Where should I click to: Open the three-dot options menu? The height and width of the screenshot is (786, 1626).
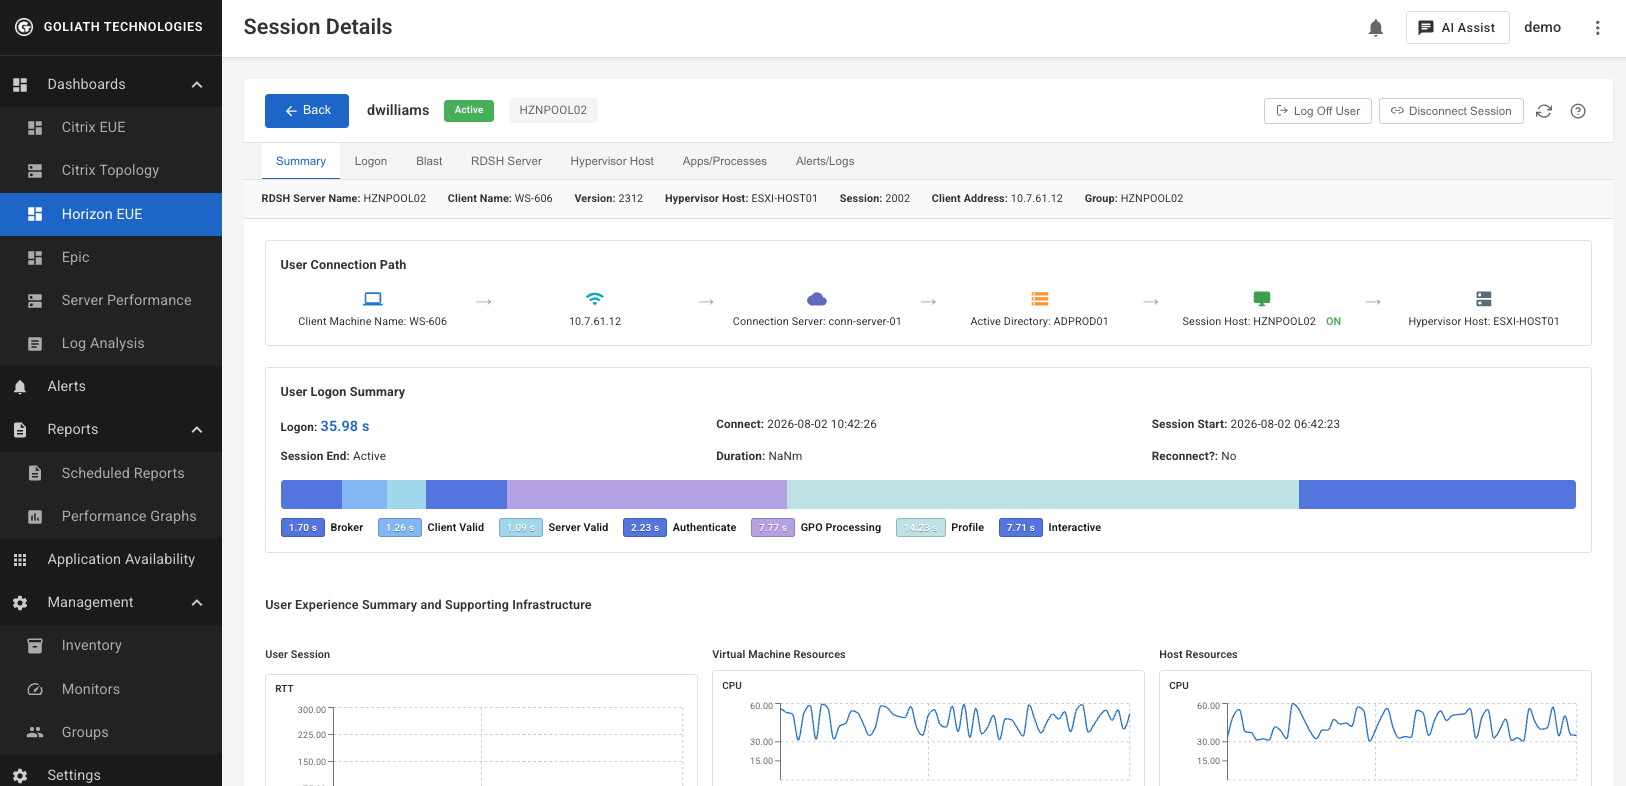tap(1597, 28)
